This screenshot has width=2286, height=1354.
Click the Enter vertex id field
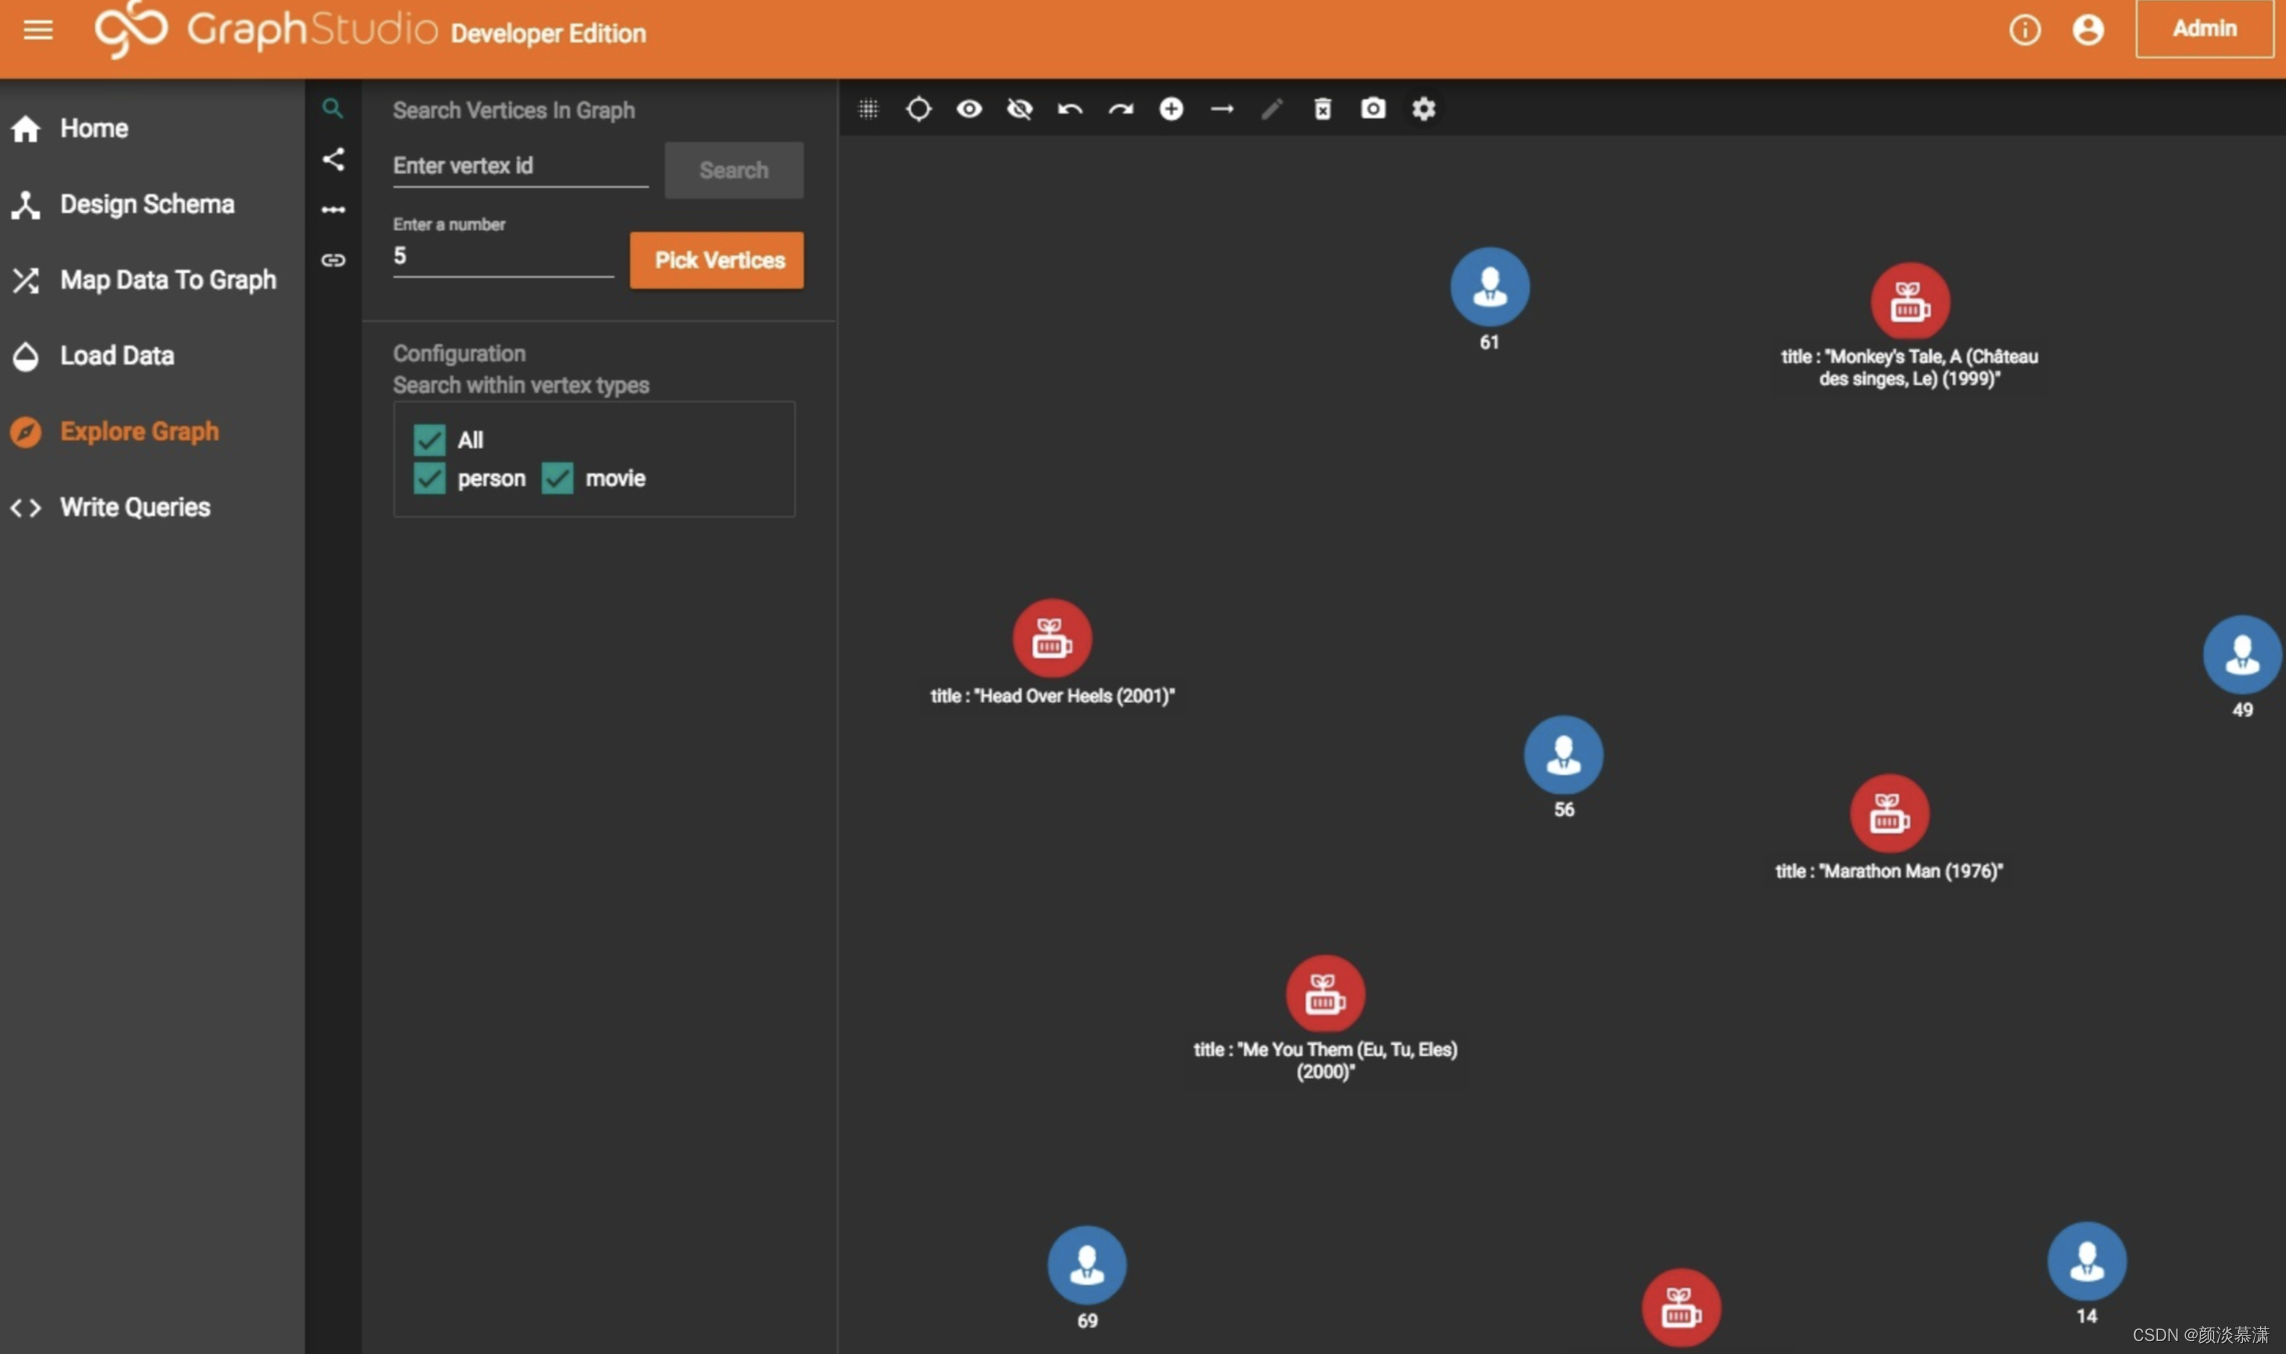tap(520, 166)
